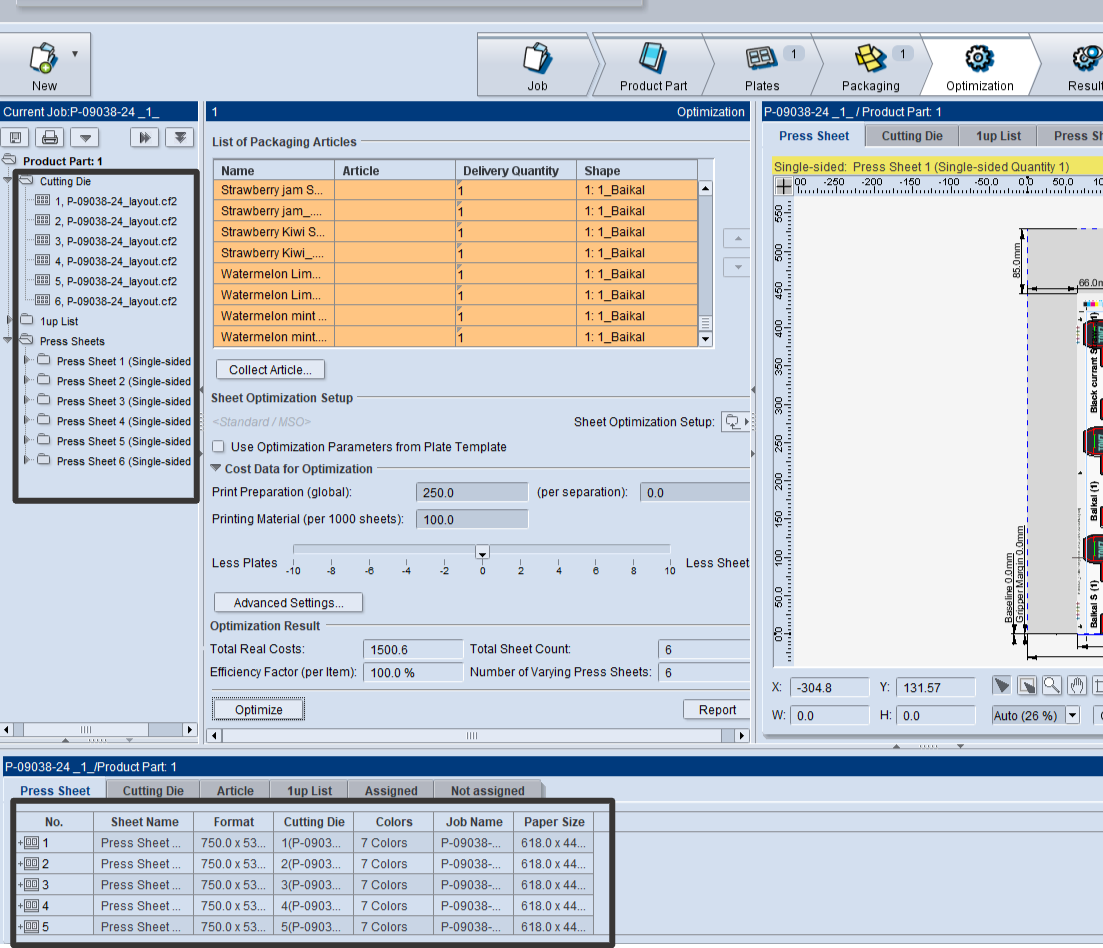
Task: Click the double right arrow expand icon
Action: (145, 137)
